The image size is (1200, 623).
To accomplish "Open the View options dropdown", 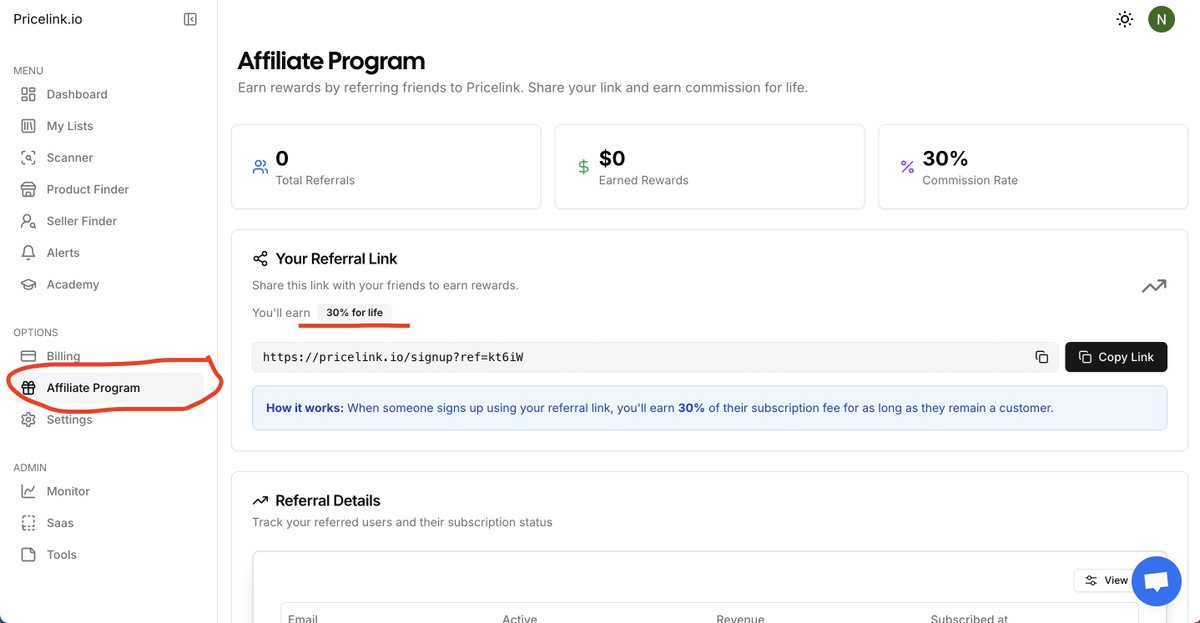I will (1106, 580).
